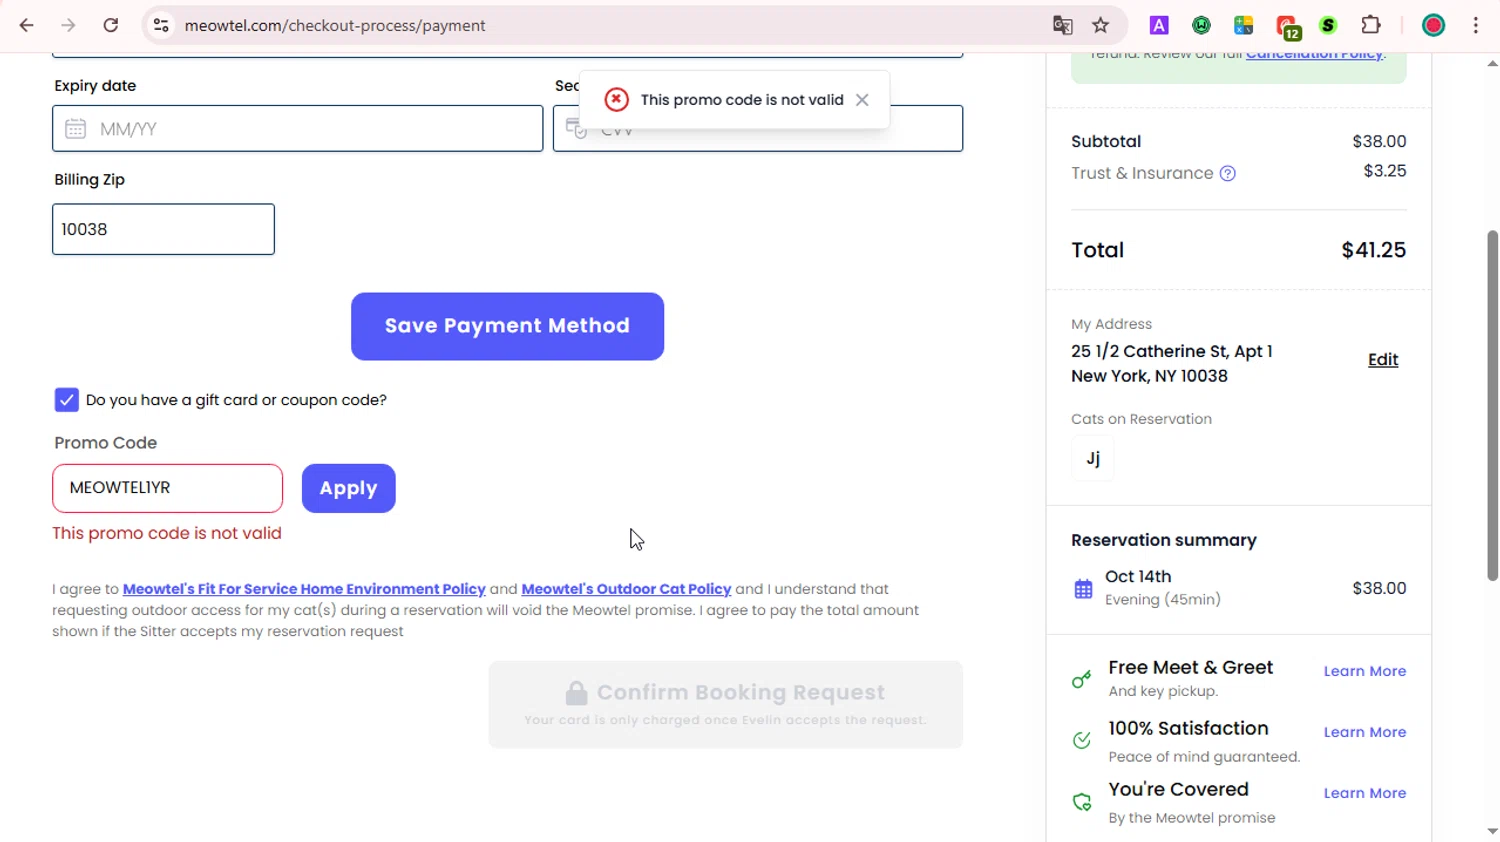The width and height of the screenshot is (1500, 842).
Task: Click into the Billing Zip field
Action: point(163,229)
